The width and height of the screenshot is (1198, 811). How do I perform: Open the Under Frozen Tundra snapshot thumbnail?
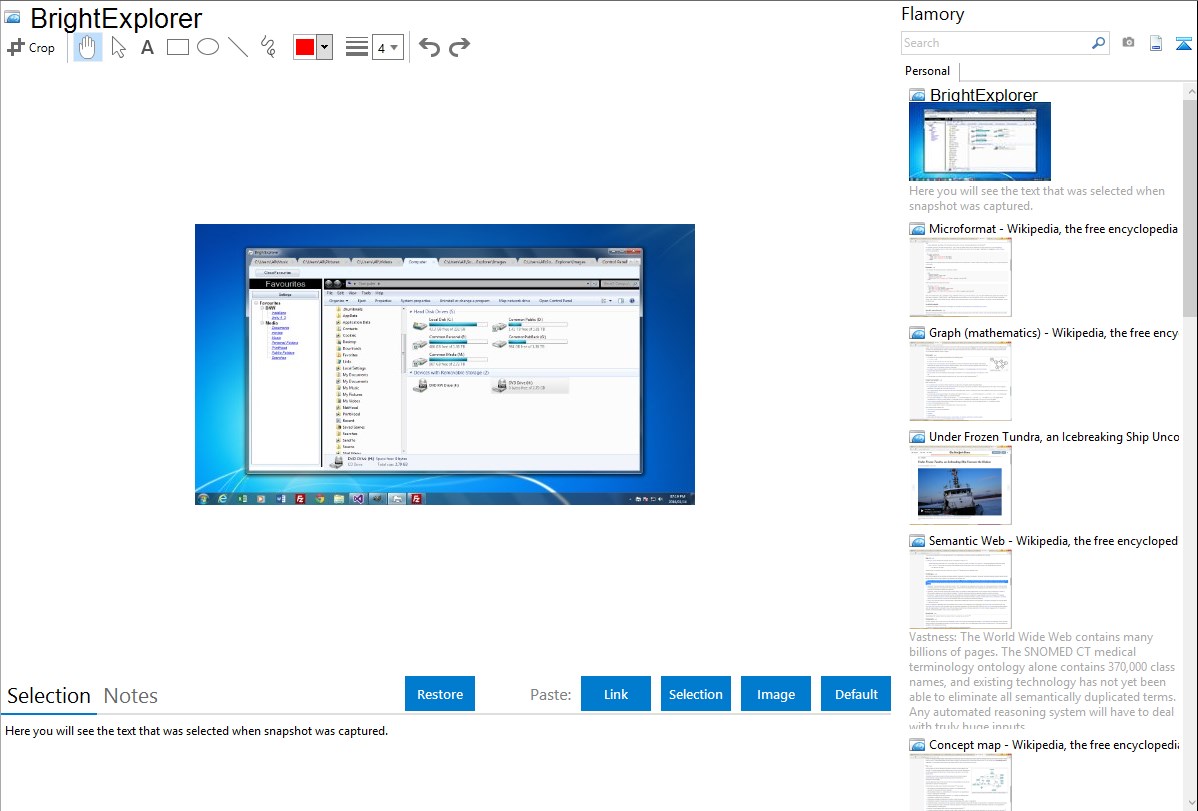[960, 485]
